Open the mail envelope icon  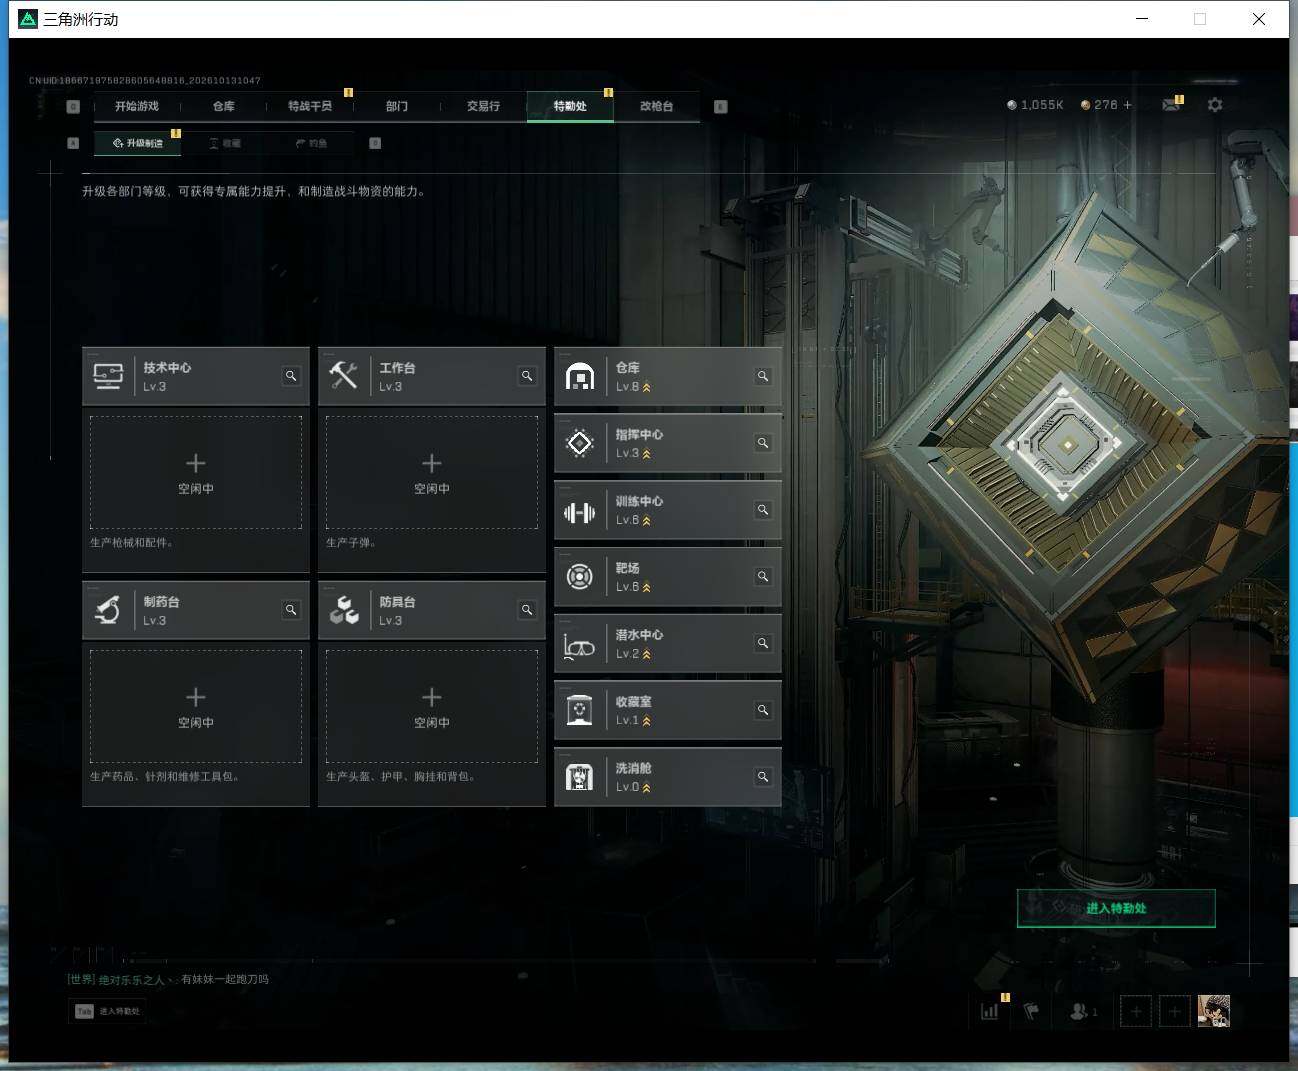1171,105
